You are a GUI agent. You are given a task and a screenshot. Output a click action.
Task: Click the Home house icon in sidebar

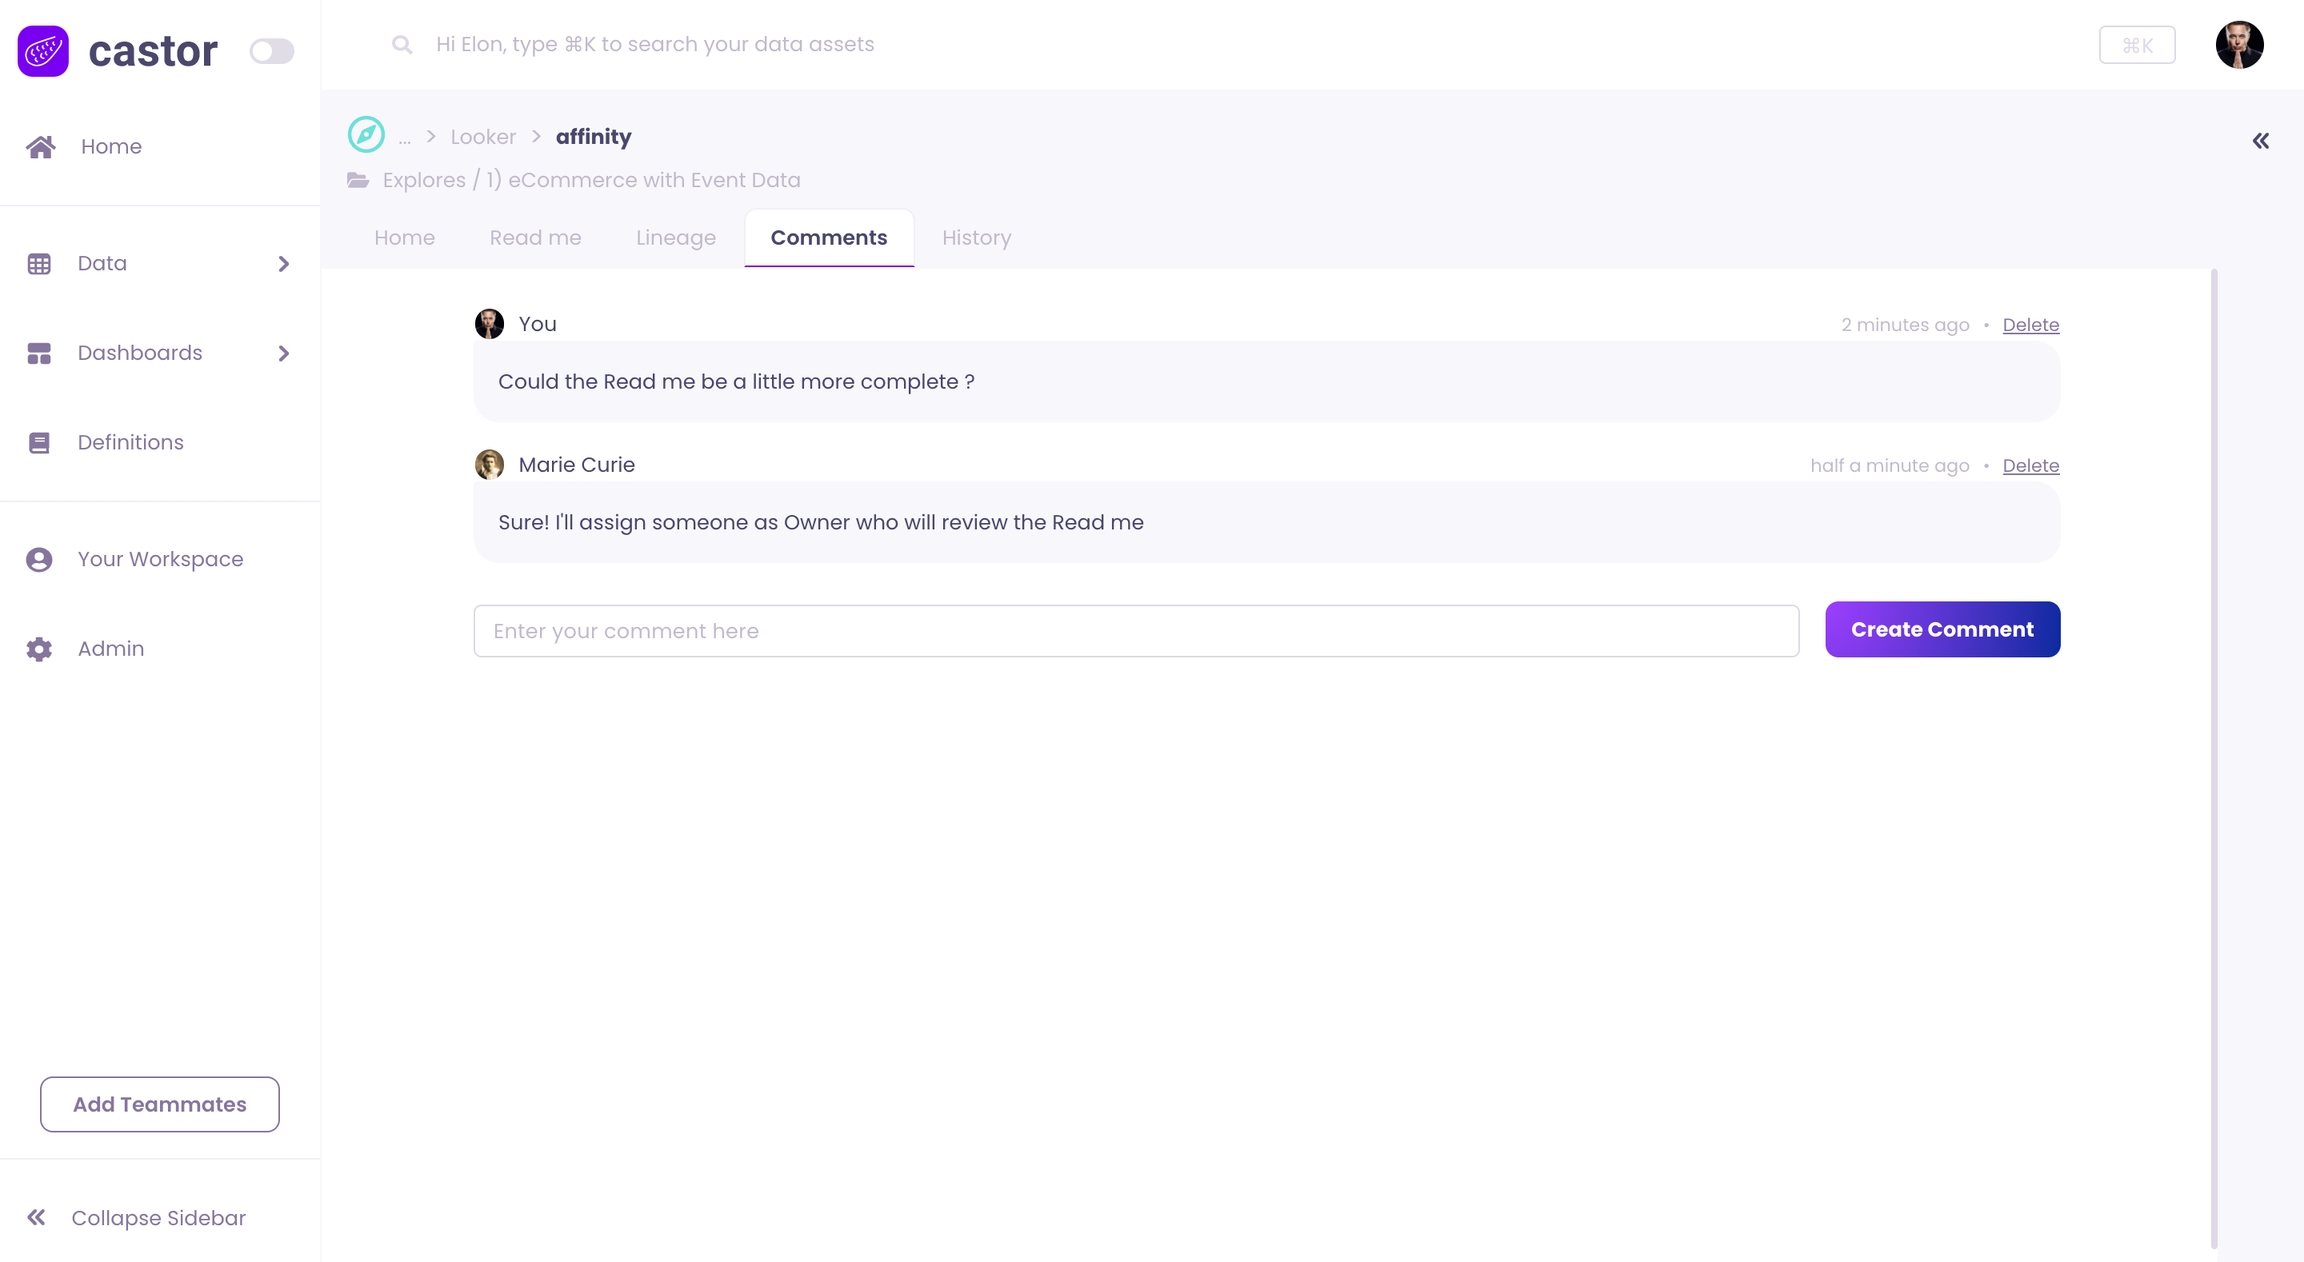pyautogui.click(x=41, y=147)
